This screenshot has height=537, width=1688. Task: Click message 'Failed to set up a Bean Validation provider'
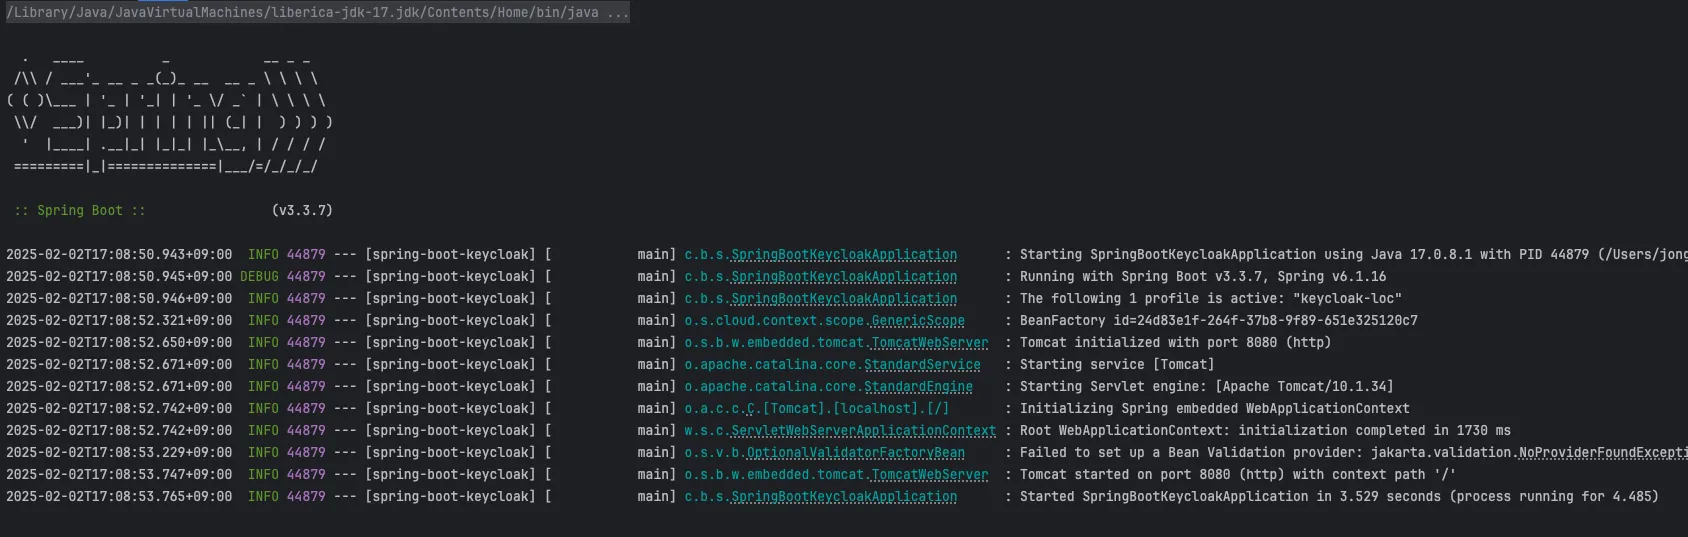pyautogui.click(x=1191, y=453)
